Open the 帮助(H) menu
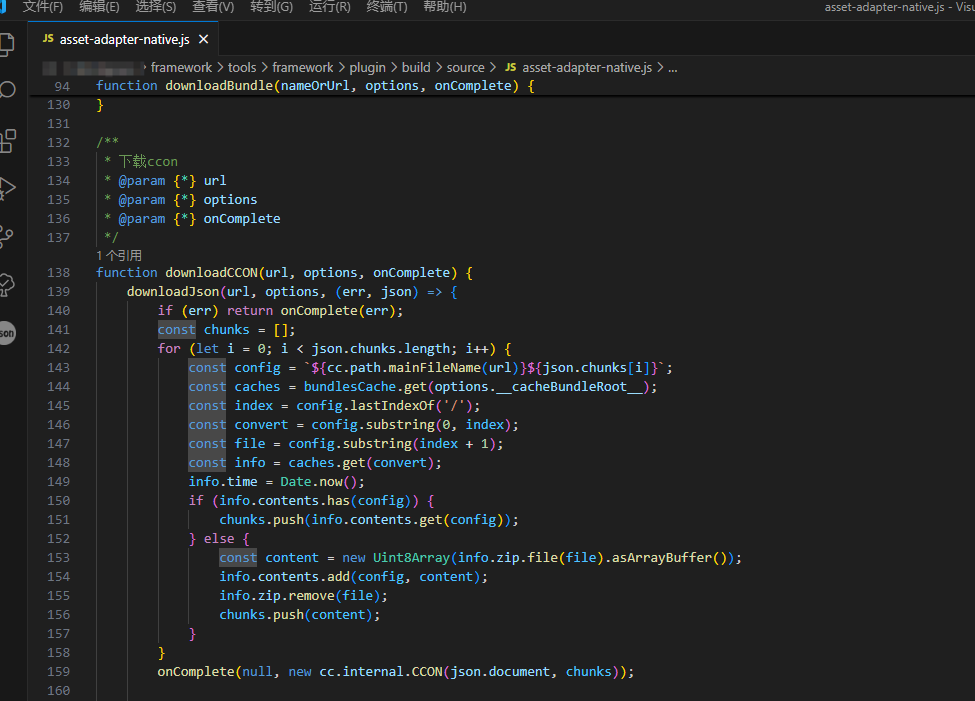The height and width of the screenshot is (701, 975). [444, 7]
